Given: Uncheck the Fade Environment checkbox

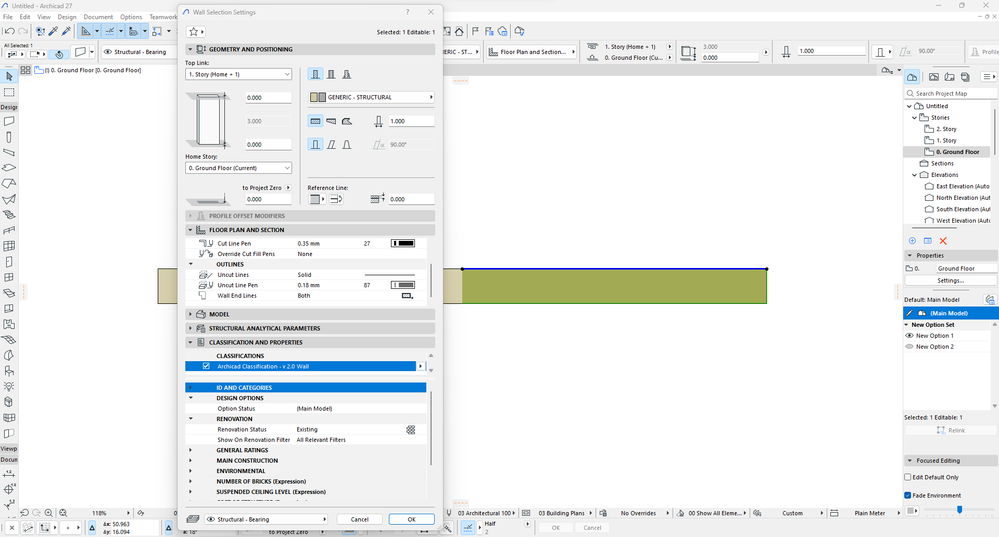Looking at the screenshot, I should pos(908,495).
